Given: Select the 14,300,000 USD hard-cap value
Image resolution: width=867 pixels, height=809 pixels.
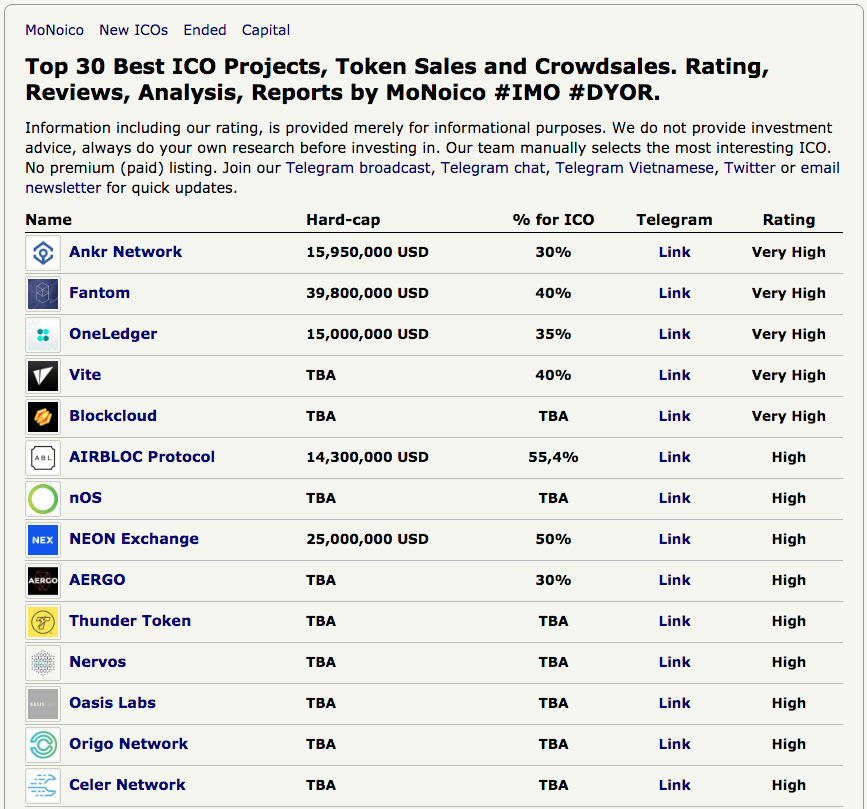Looking at the screenshot, I should click(367, 457).
